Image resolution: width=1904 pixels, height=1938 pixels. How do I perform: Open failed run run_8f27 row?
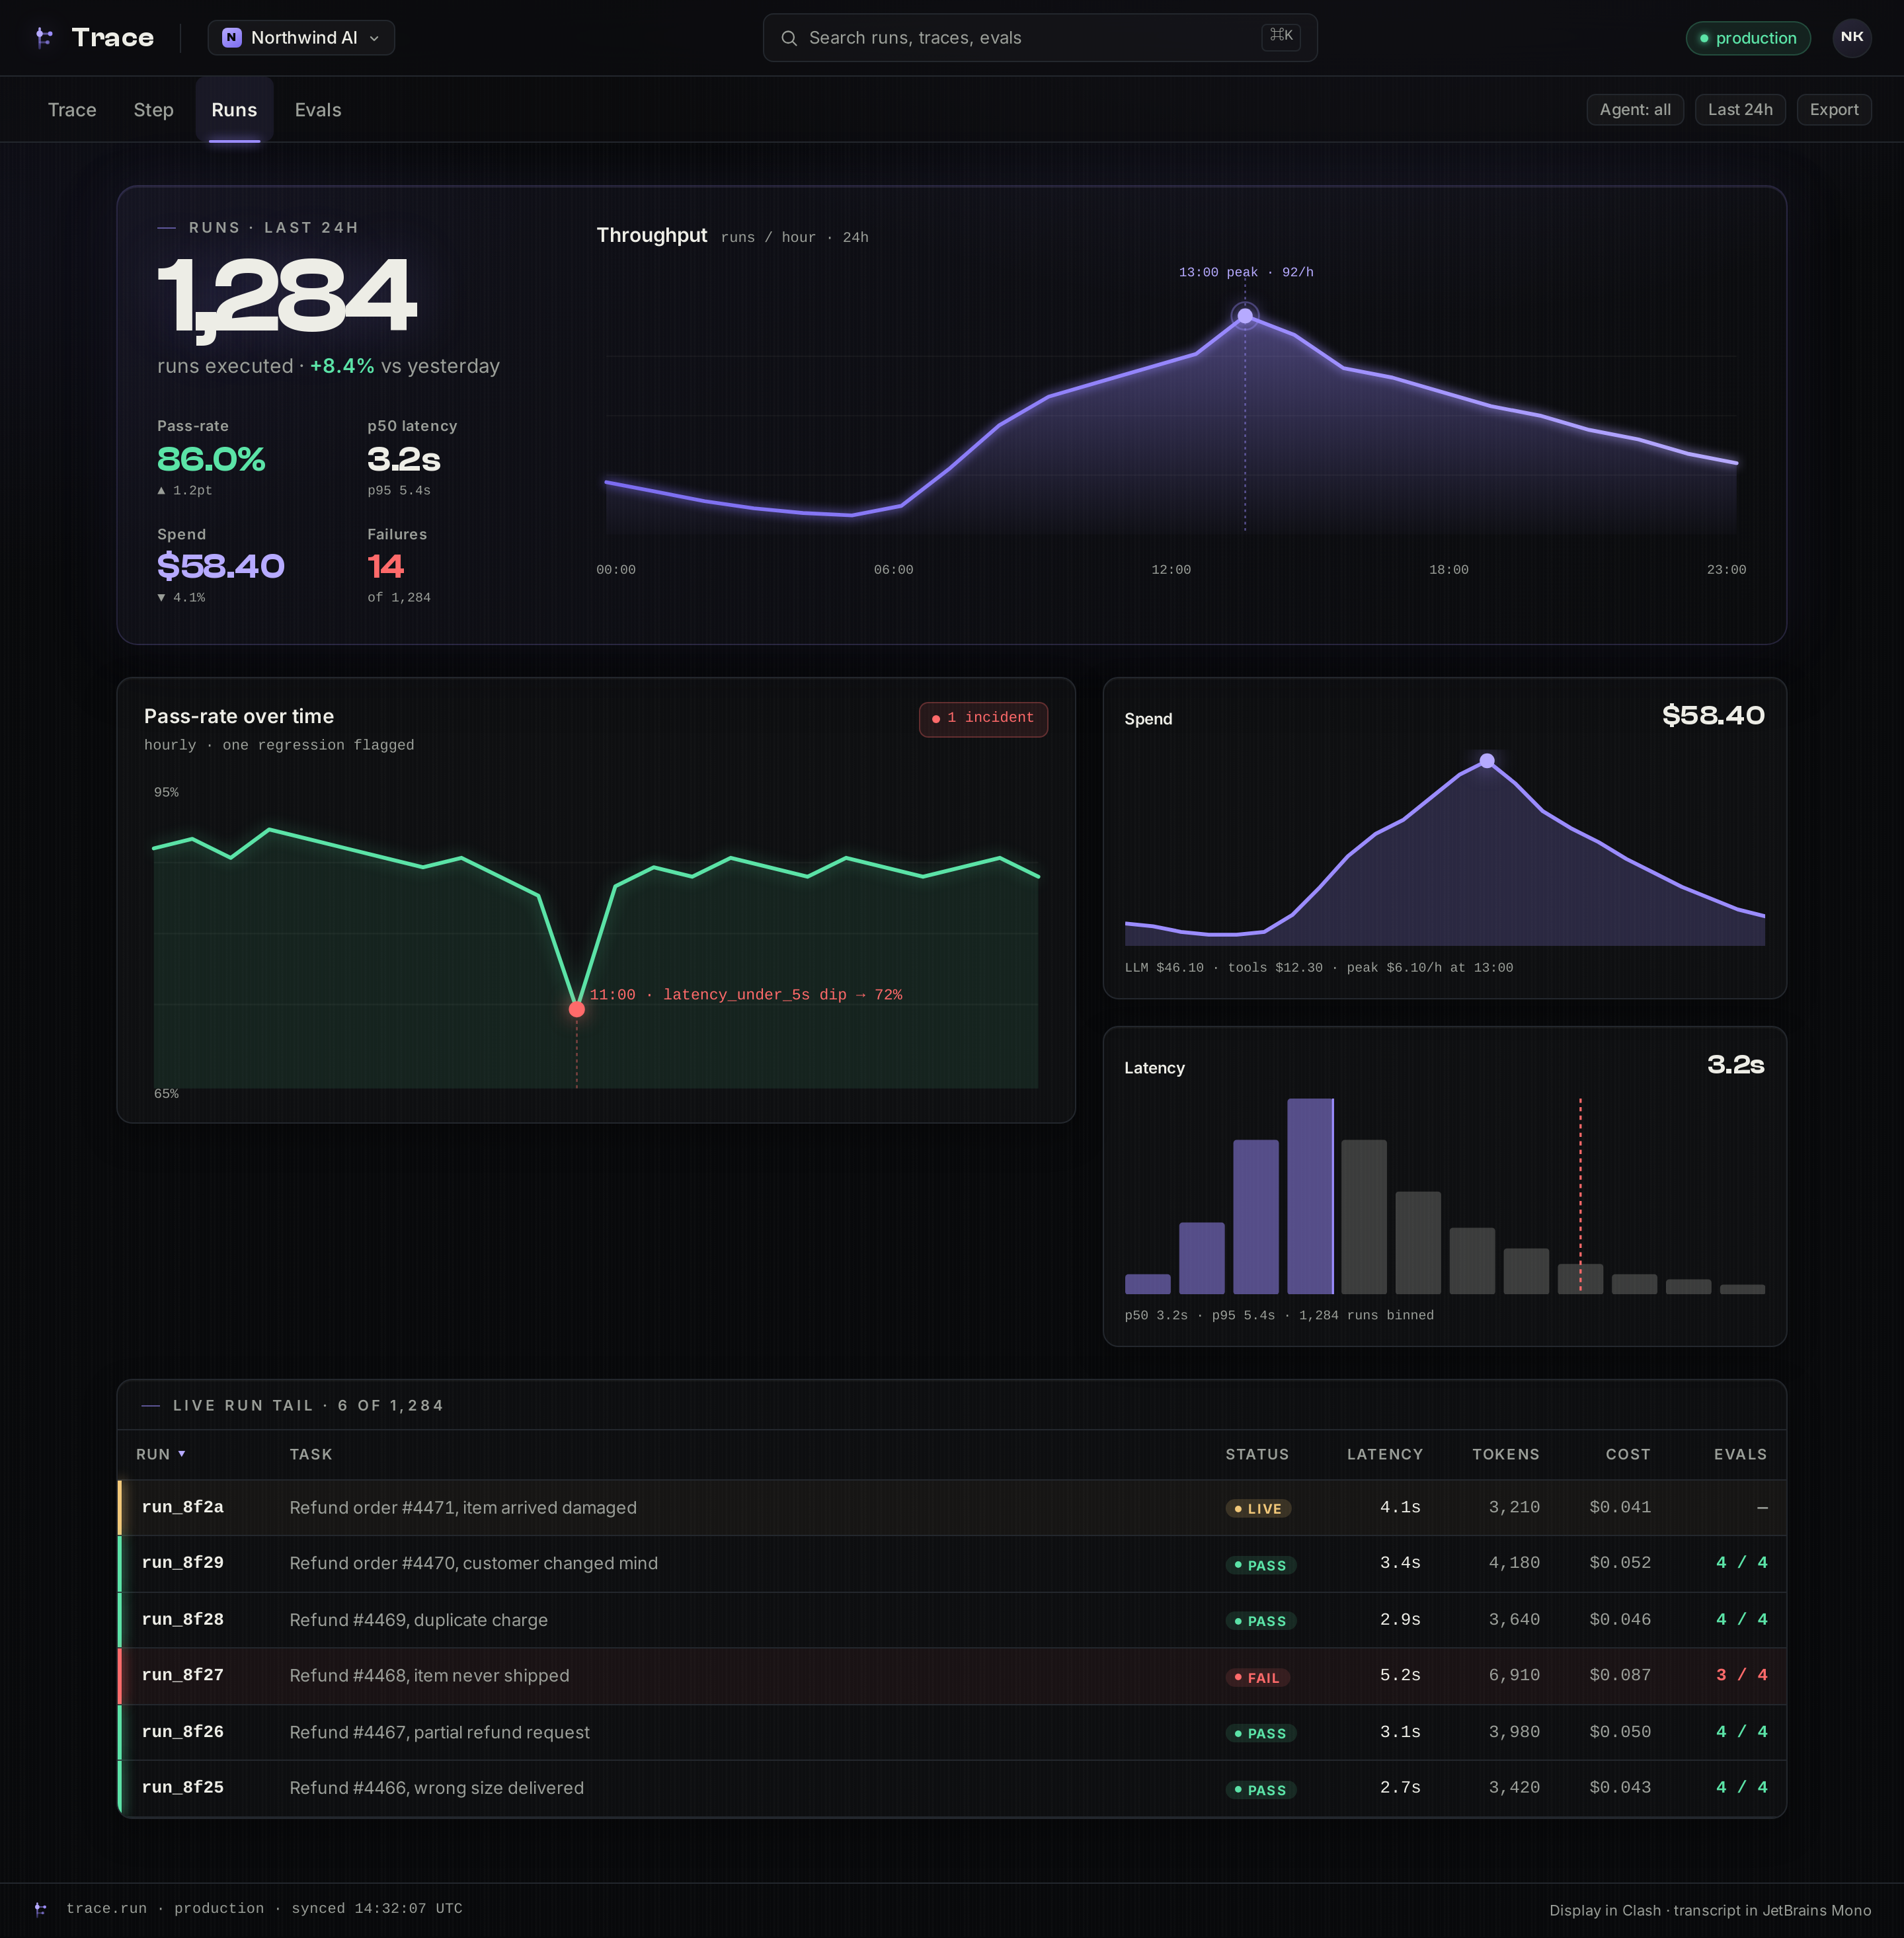[952, 1676]
